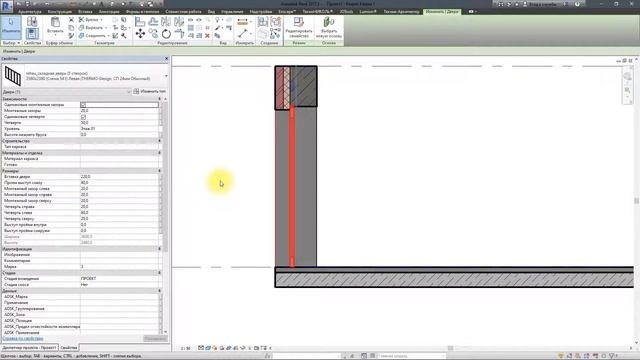Cut selection to clipboard scissors icon
Screen dimensions: 640x360
pyautogui.click(x=71, y=20)
